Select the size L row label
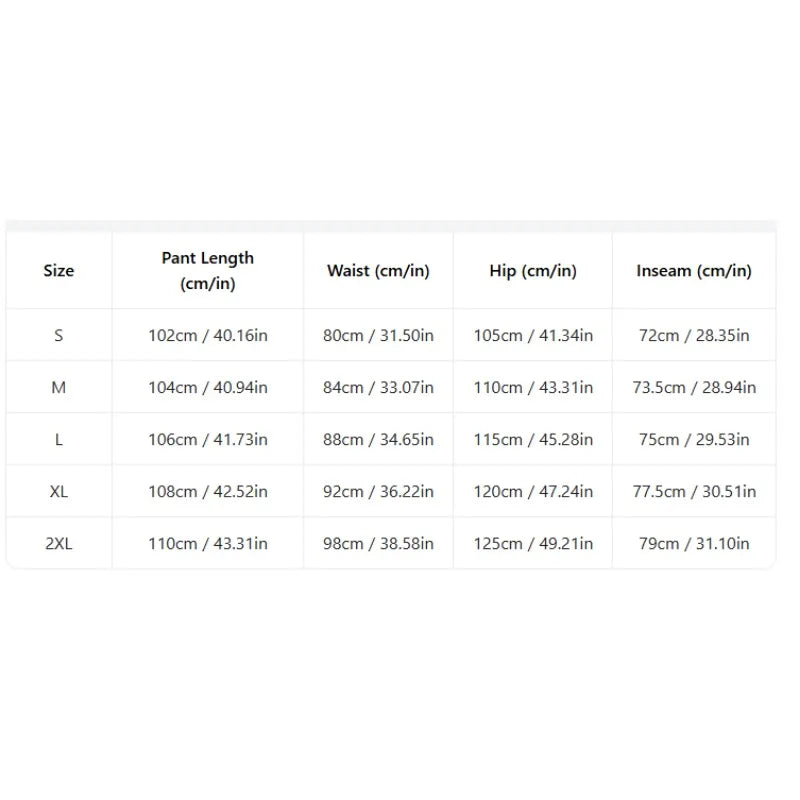 tap(59, 440)
